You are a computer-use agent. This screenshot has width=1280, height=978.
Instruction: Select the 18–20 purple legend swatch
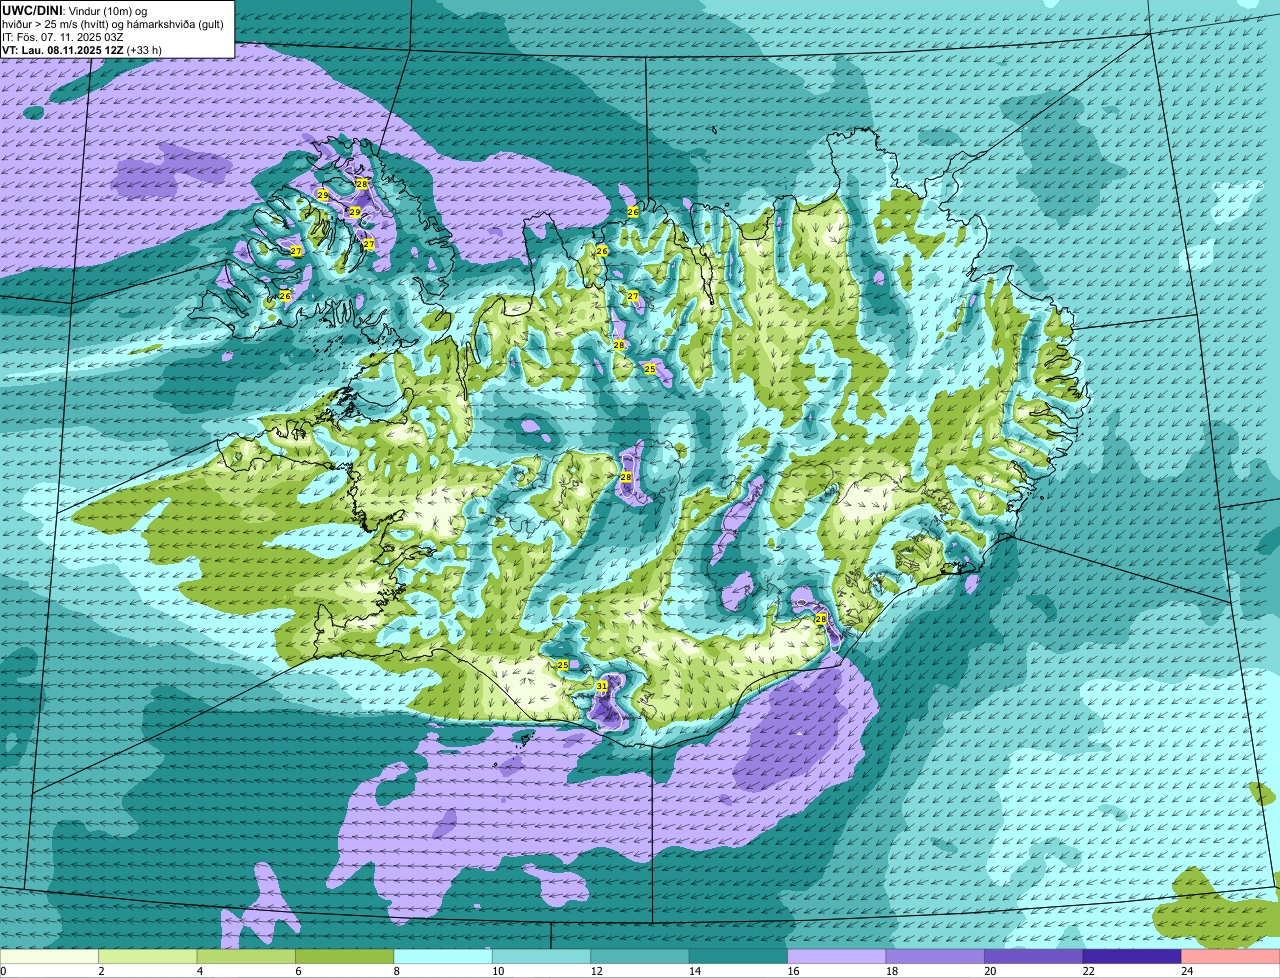click(x=936, y=957)
